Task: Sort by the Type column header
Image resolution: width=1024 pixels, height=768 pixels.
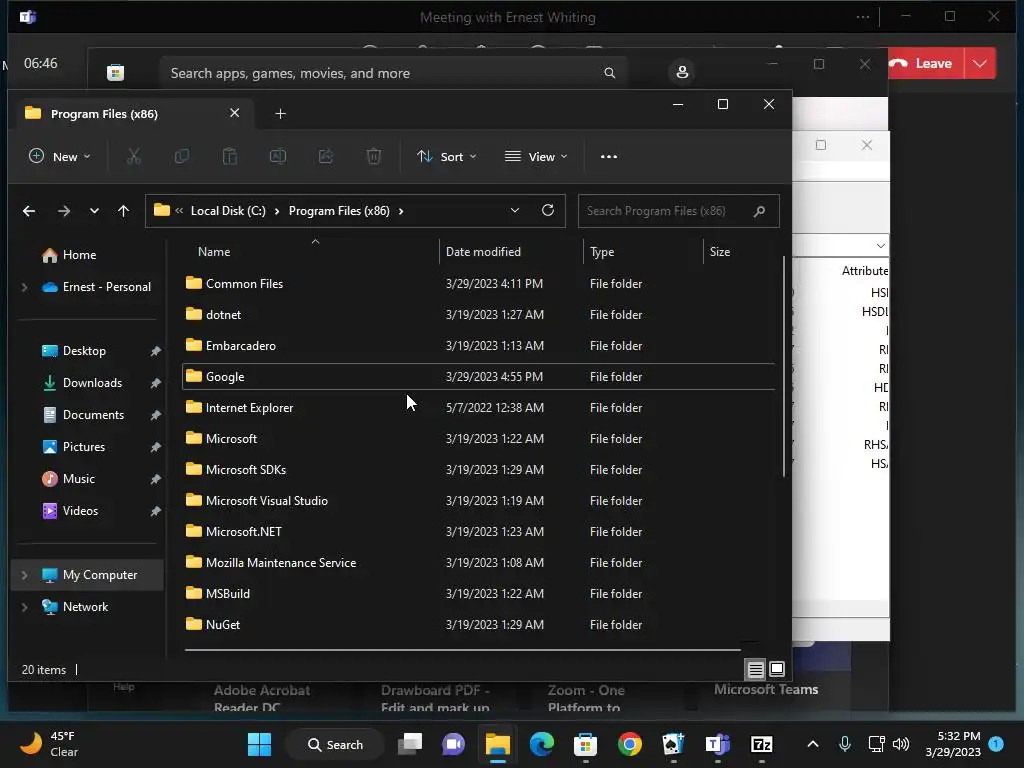Action: point(601,251)
